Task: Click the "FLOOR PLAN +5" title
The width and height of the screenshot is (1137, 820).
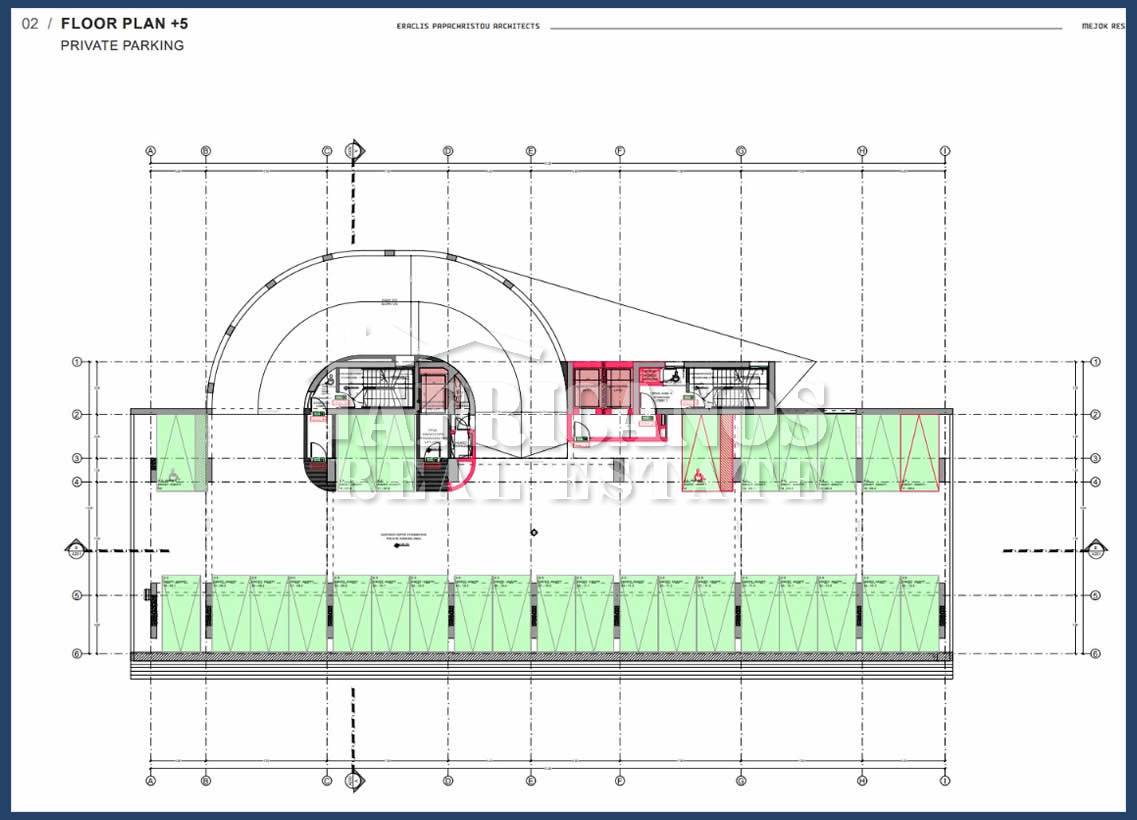Action: pyautogui.click(x=124, y=23)
